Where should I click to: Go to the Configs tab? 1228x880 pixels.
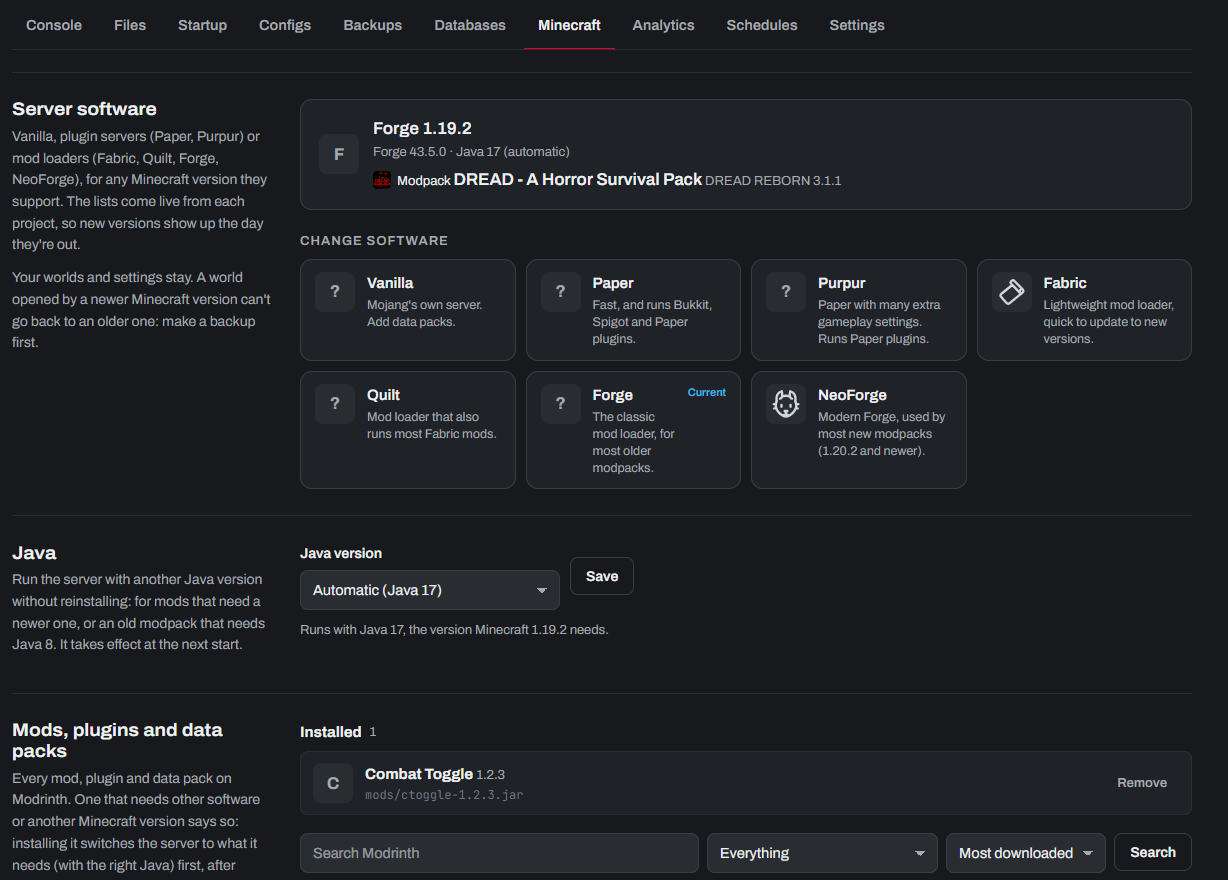click(x=285, y=25)
